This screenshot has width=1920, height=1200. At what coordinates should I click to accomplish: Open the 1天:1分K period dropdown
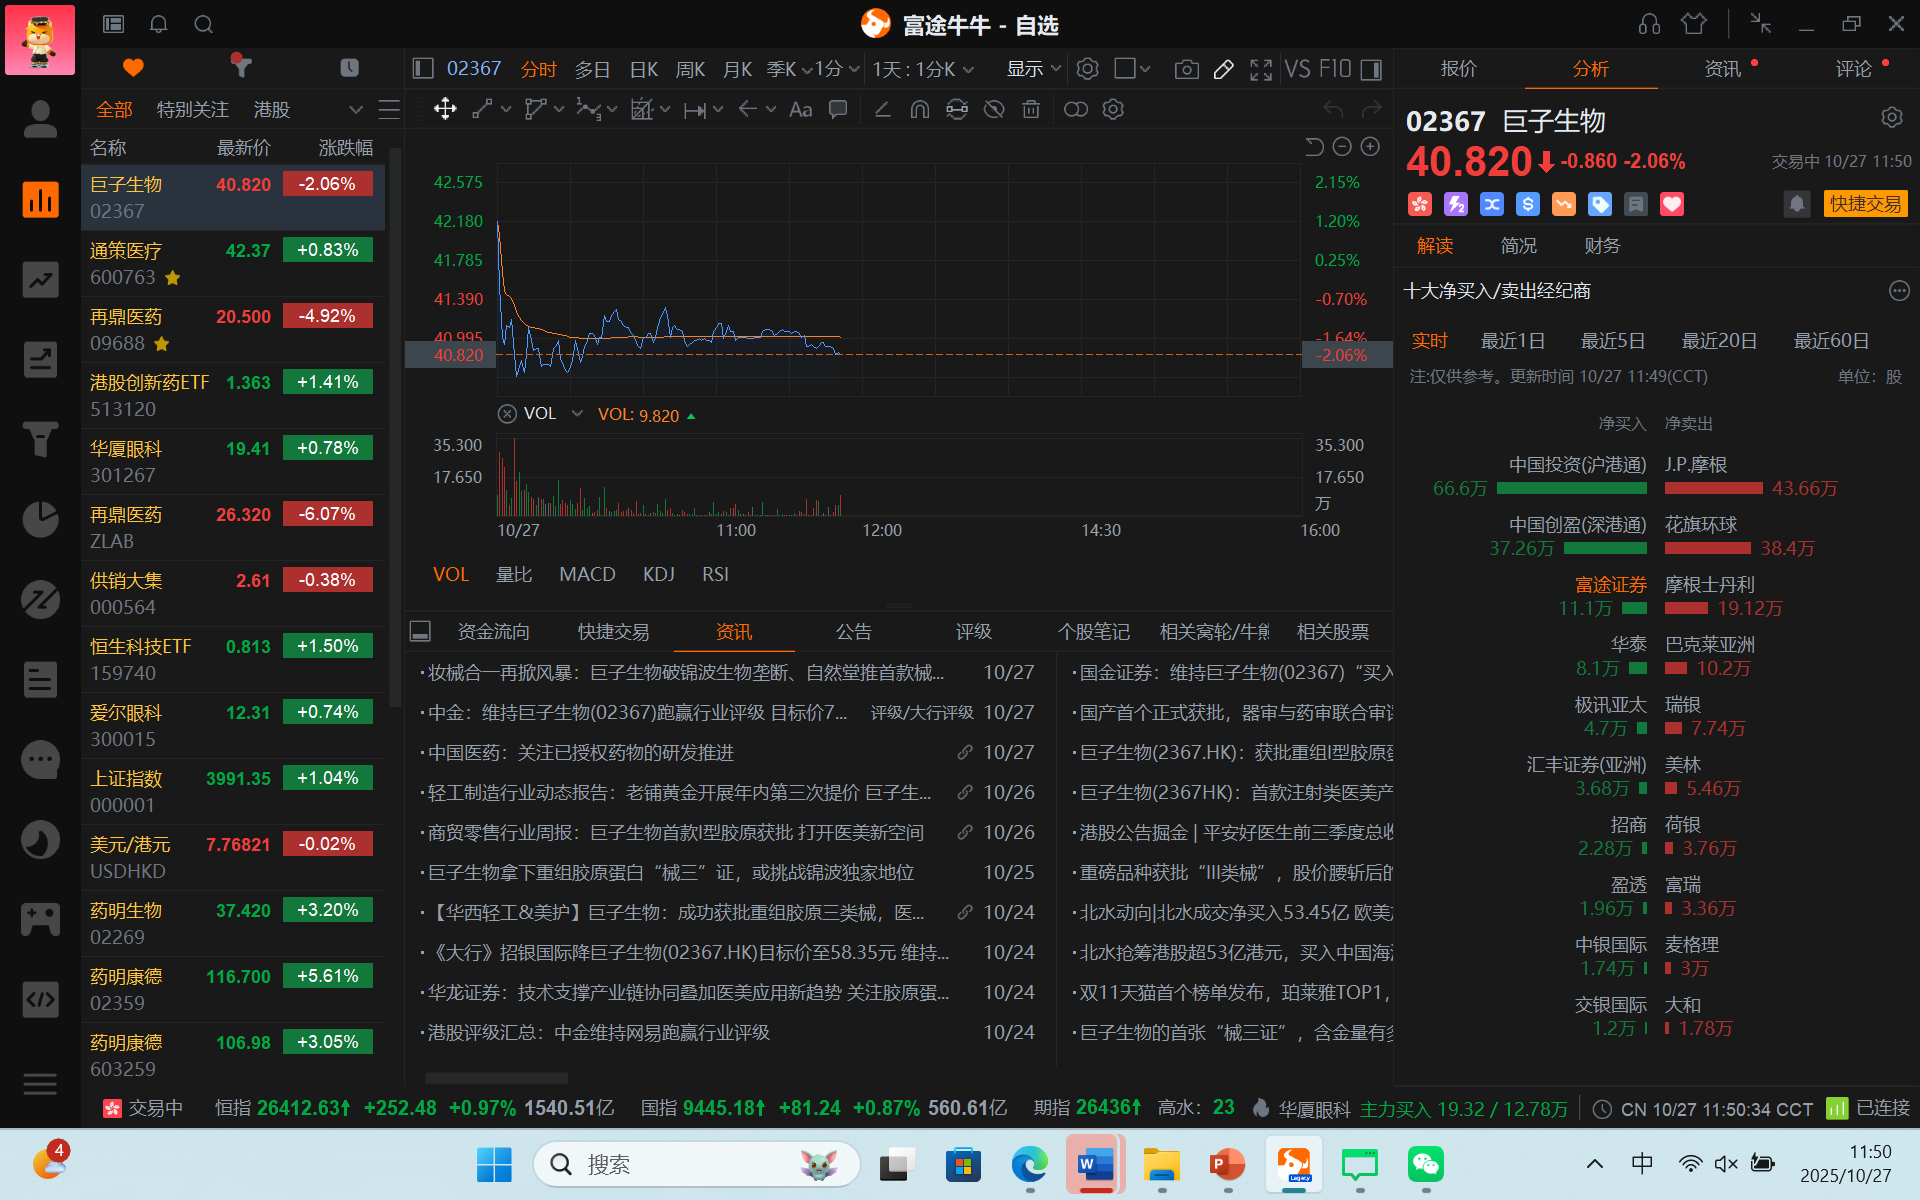pos(922,69)
